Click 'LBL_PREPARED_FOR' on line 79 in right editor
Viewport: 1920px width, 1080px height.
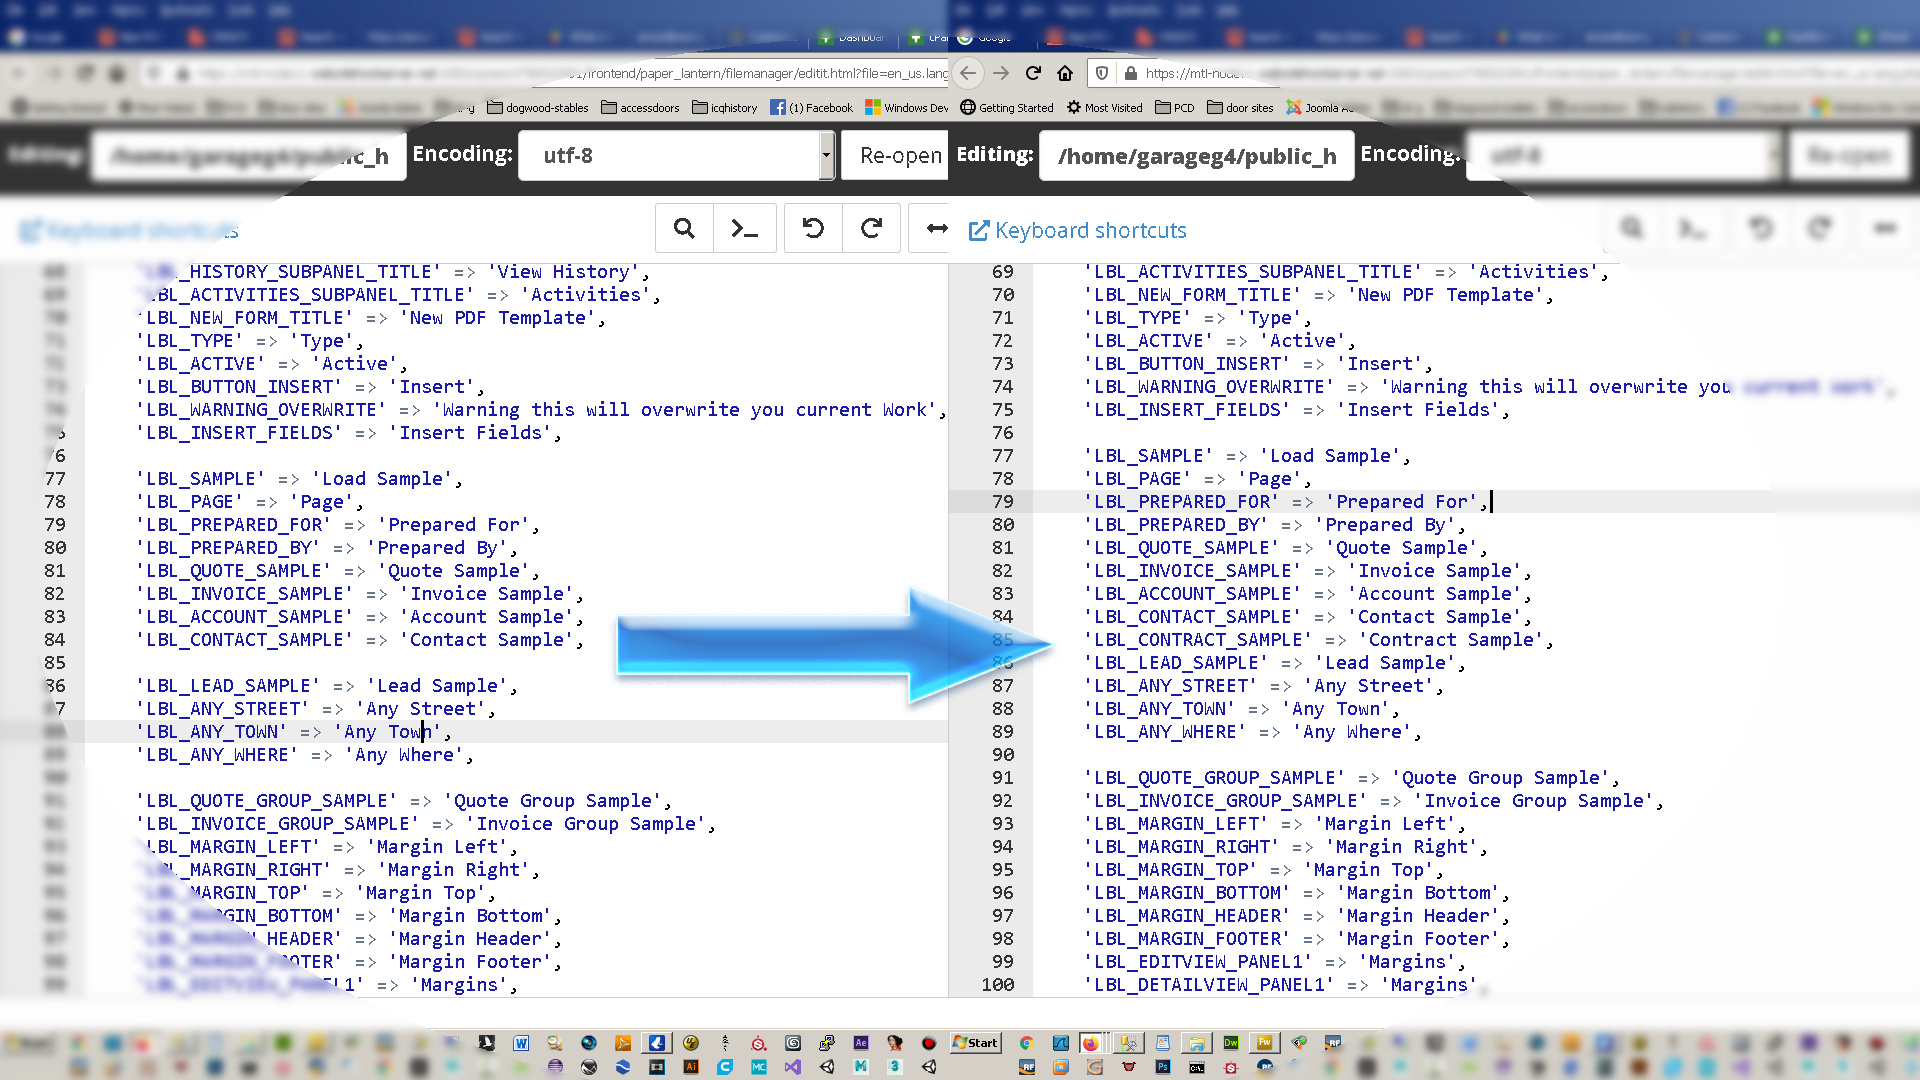[1183, 502]
